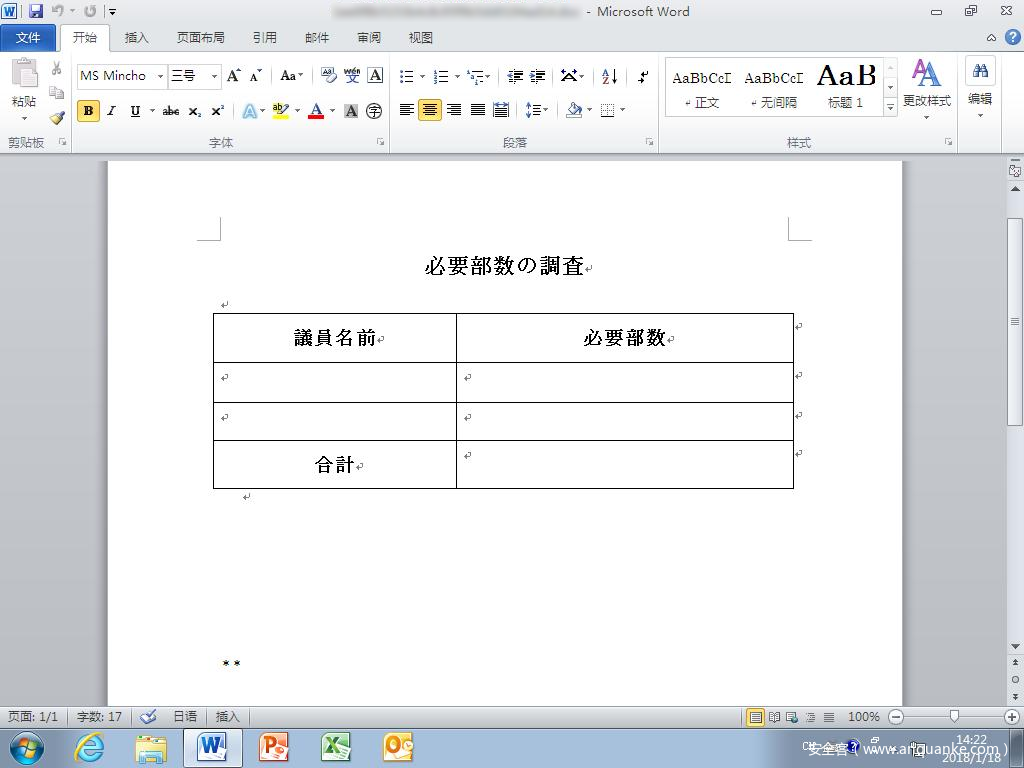Toggle center alignment button
Image resolution: width=1024 pixels, height=768 pixels.
coord(430,110)
